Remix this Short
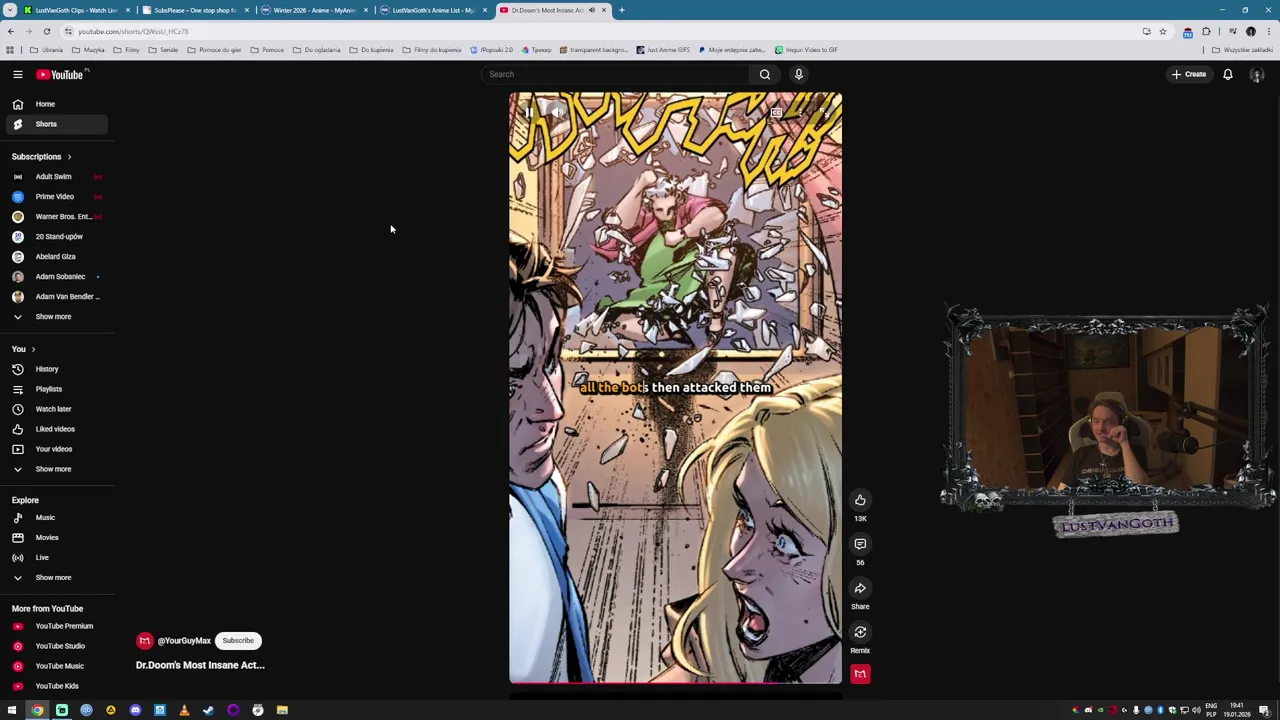Viewport: 1280px width, 720px height. (860, 632)
